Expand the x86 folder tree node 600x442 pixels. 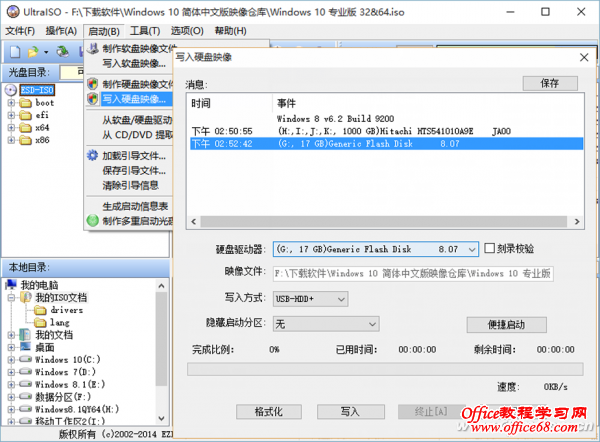11,140
